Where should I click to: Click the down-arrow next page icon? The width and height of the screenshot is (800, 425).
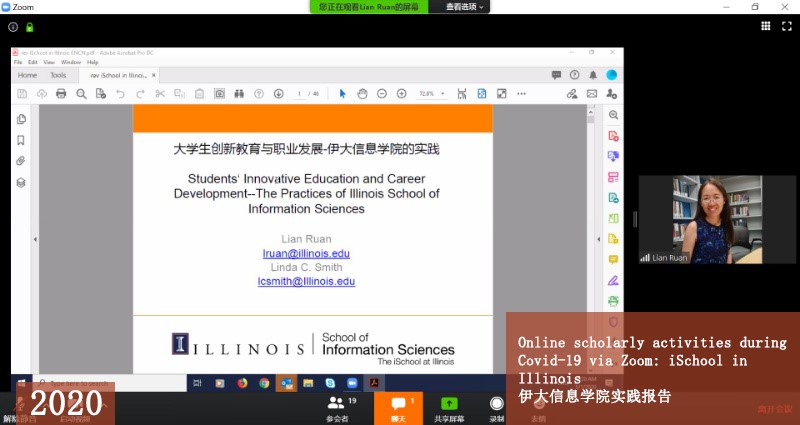[279, 94]
